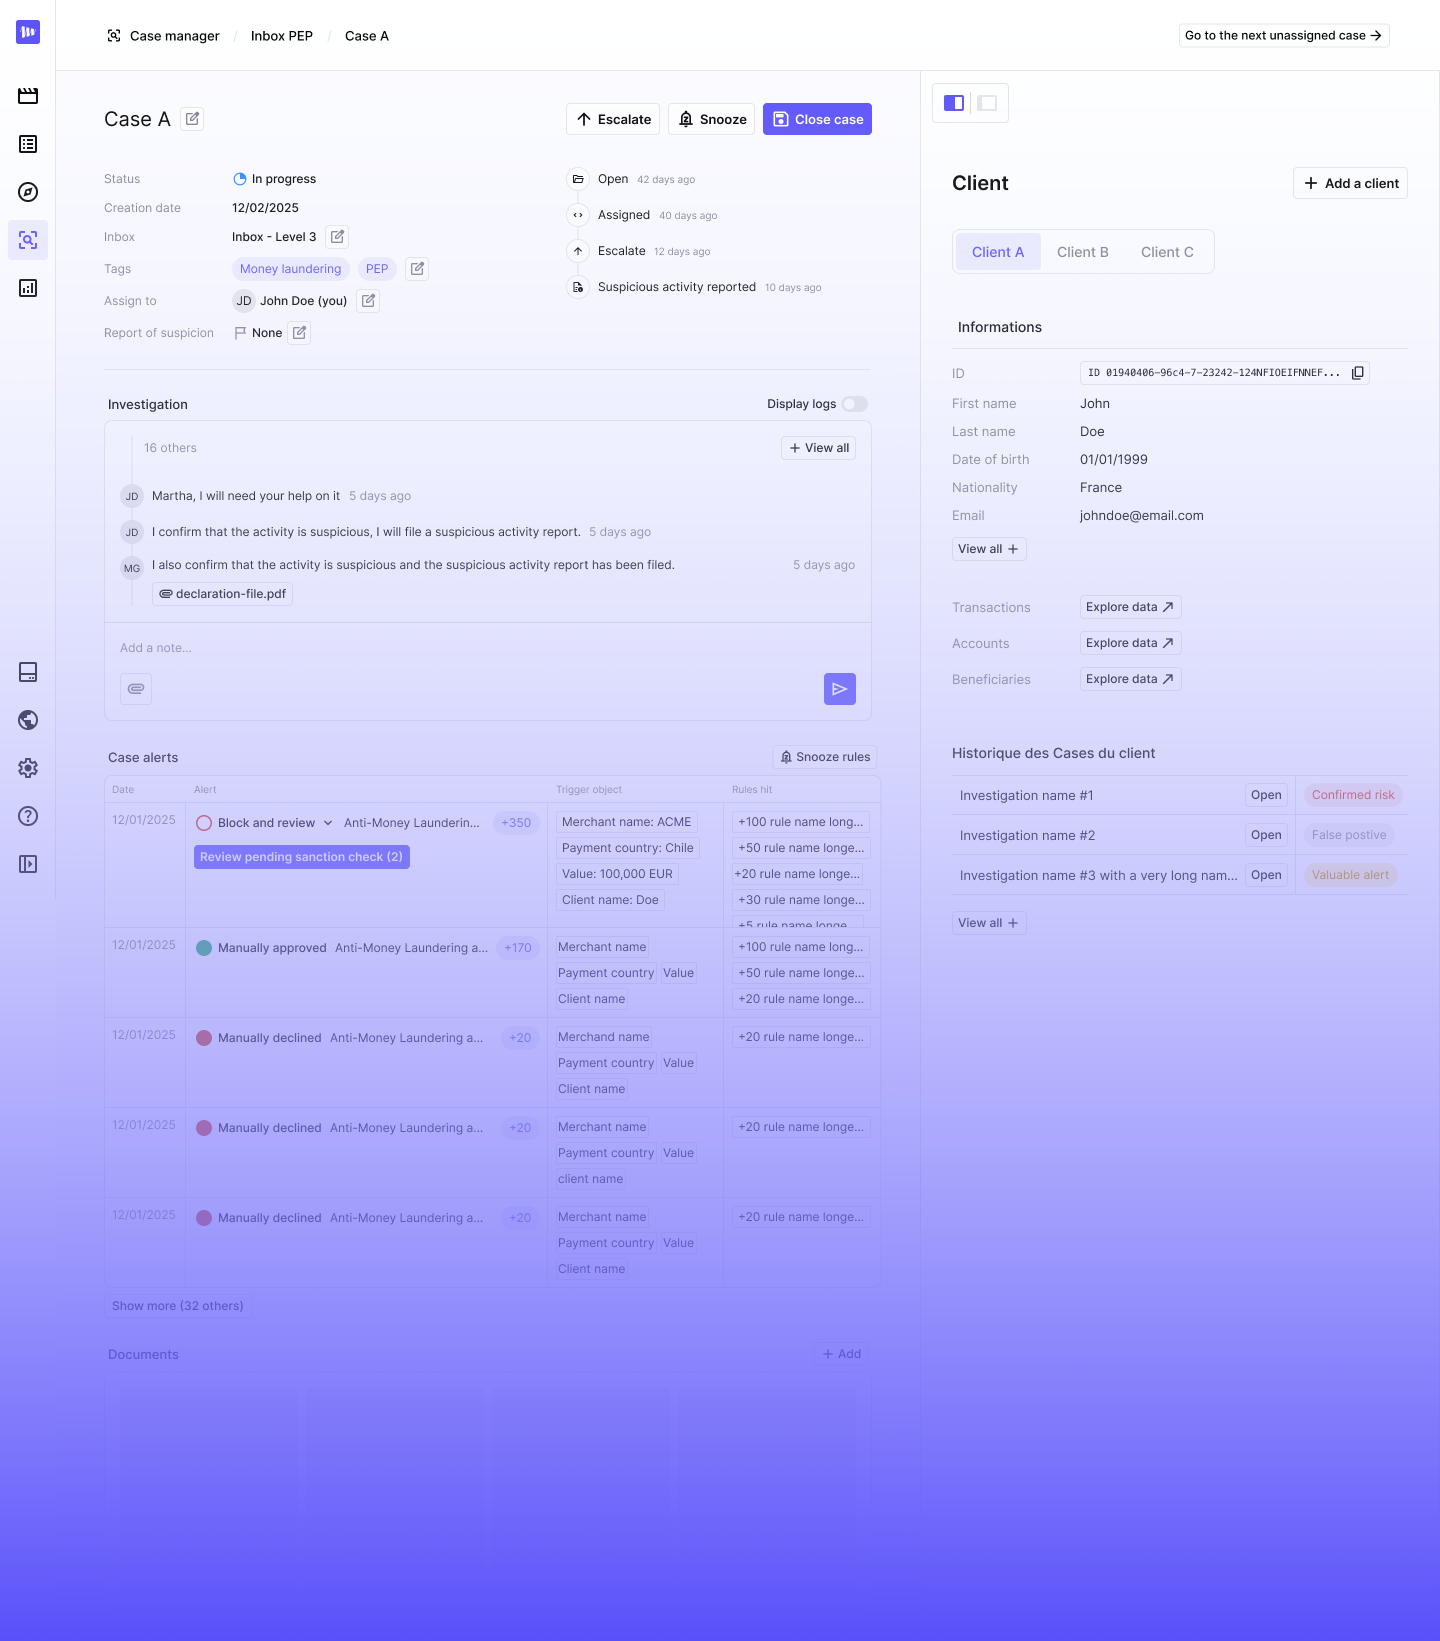Escalate the case
Screen dimensions: 1440x1641
point(613,119)
